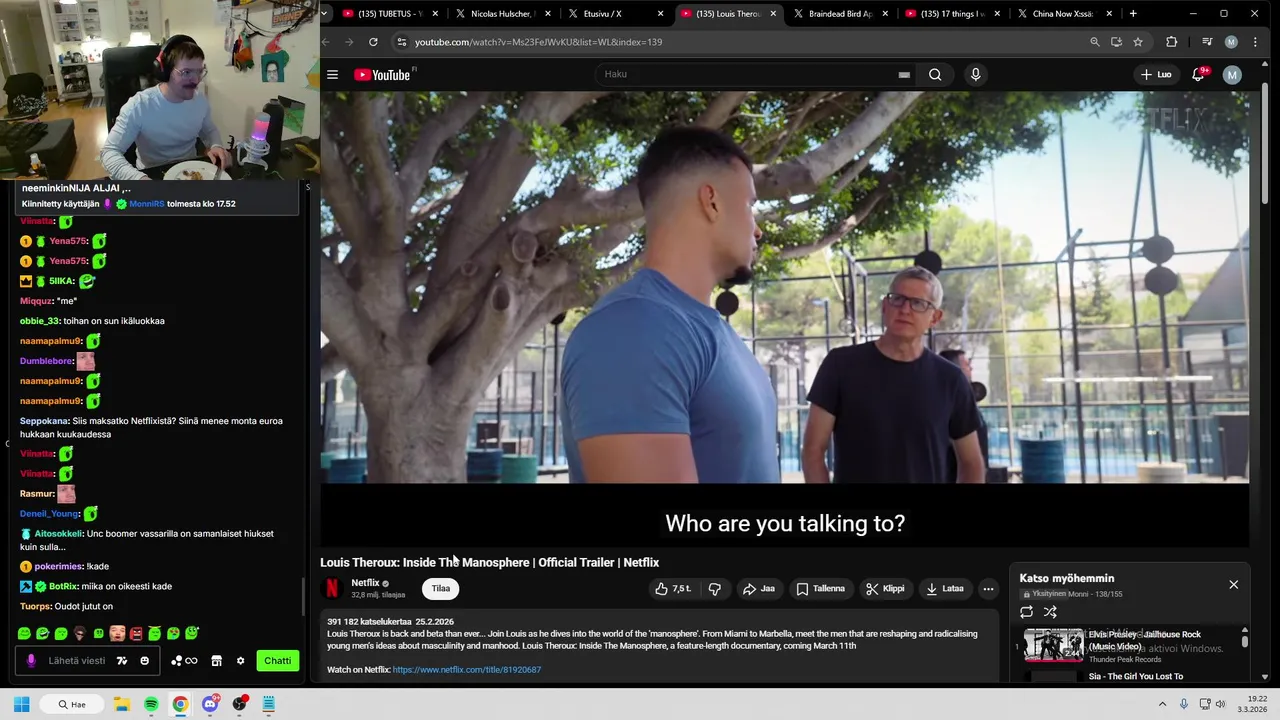Click Seppokana username in chat

44,421
